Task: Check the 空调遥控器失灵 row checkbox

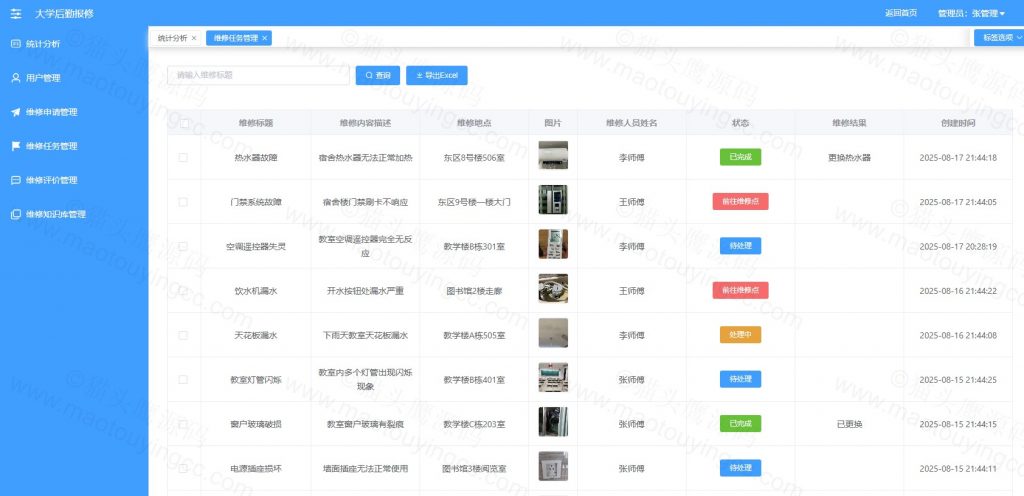Action: [183, 246]
